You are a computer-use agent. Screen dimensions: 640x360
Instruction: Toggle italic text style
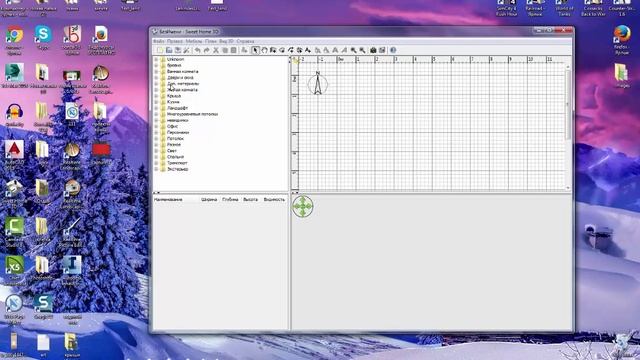344,50
